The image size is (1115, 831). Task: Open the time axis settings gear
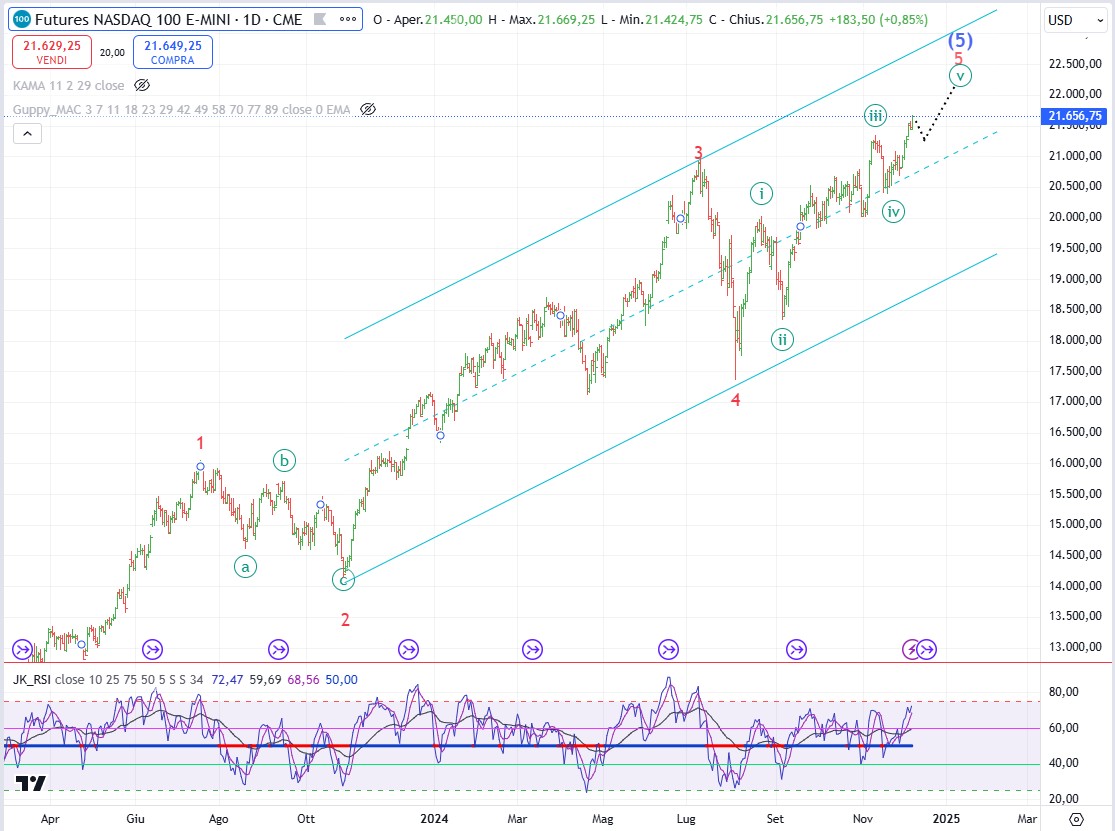[1077, 819]
